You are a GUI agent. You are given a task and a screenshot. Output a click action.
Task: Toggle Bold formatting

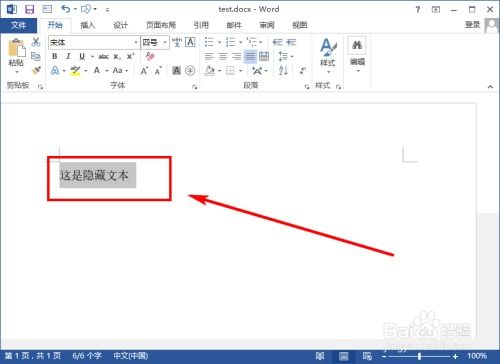coord(55,56)
